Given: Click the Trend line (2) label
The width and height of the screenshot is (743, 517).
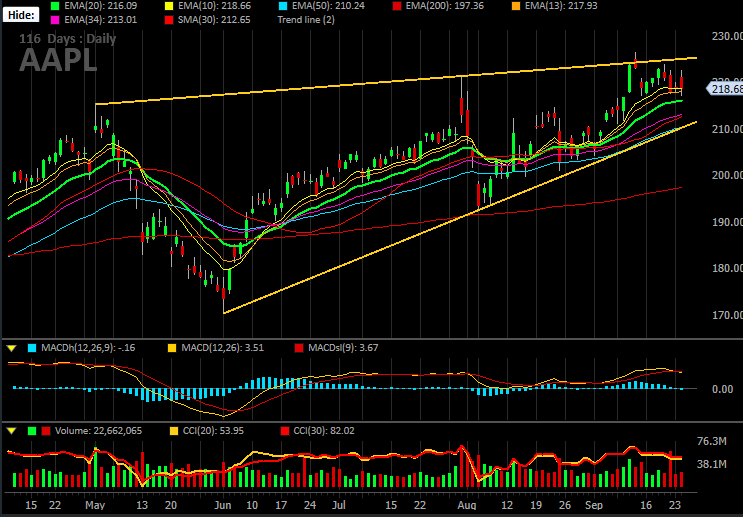Looking at the screenshot, I should (306, 20).
